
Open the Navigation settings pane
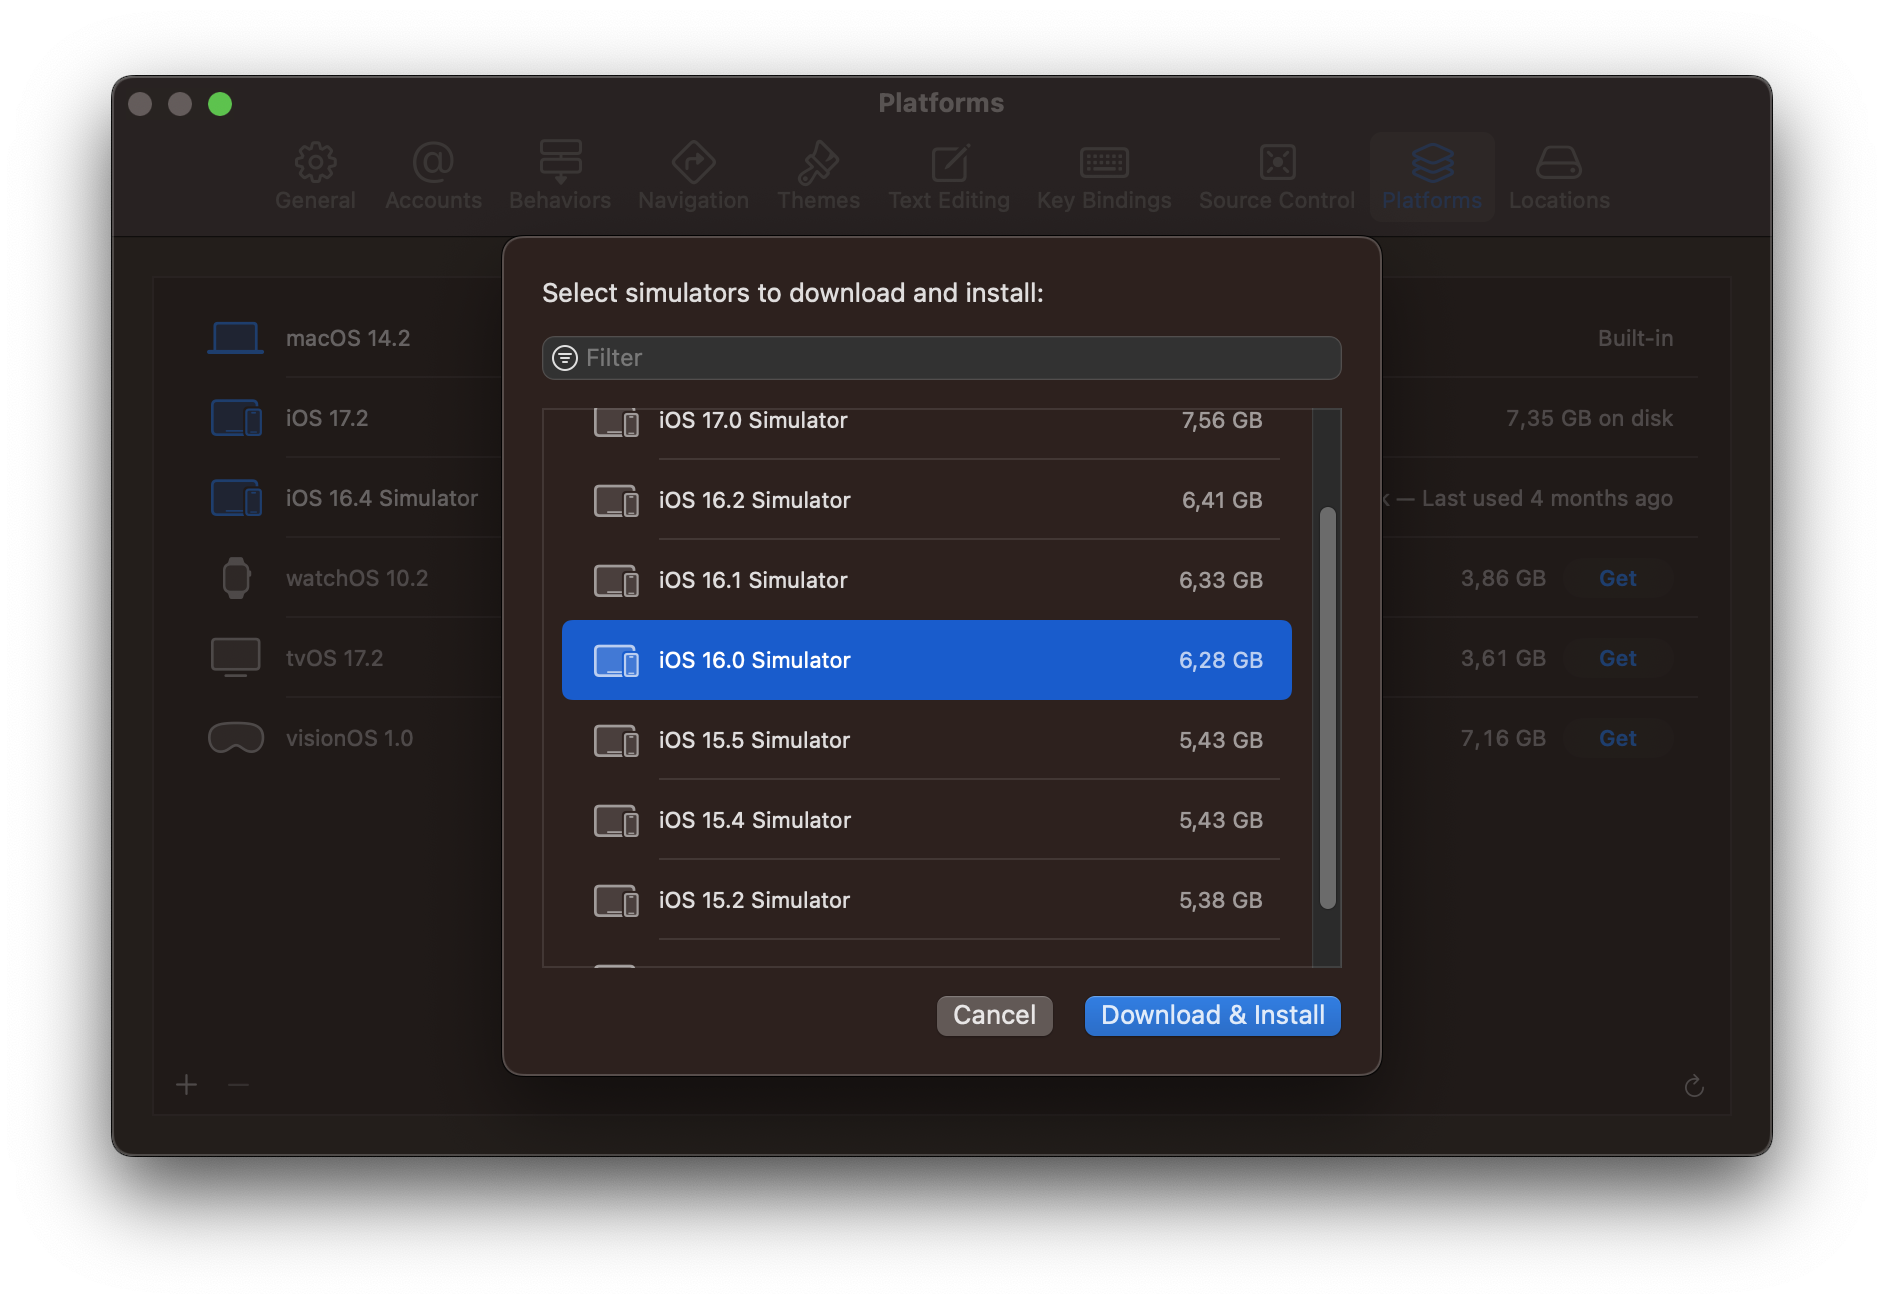click(x=693, y=176)
